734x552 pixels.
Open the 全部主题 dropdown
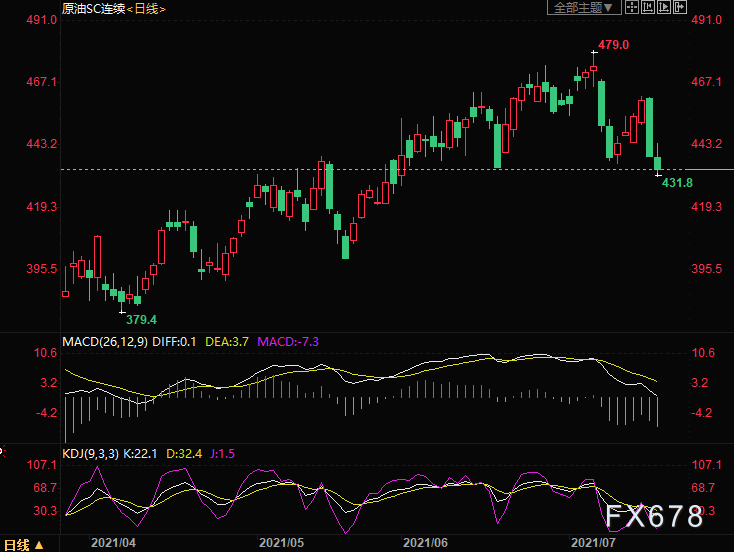[x=584, y=7]
